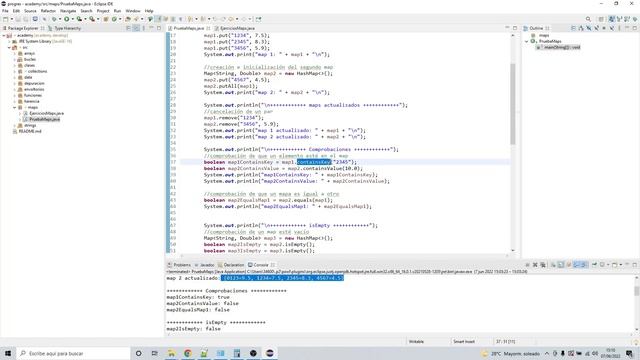Toggle Hide Fields in Outline view

pos(589,28)
